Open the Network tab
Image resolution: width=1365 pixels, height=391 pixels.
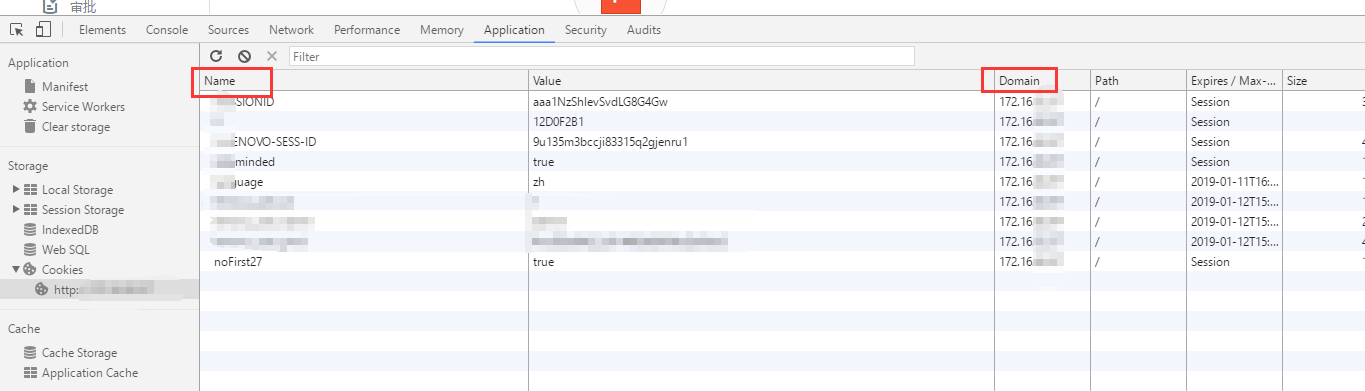point(291,30)
